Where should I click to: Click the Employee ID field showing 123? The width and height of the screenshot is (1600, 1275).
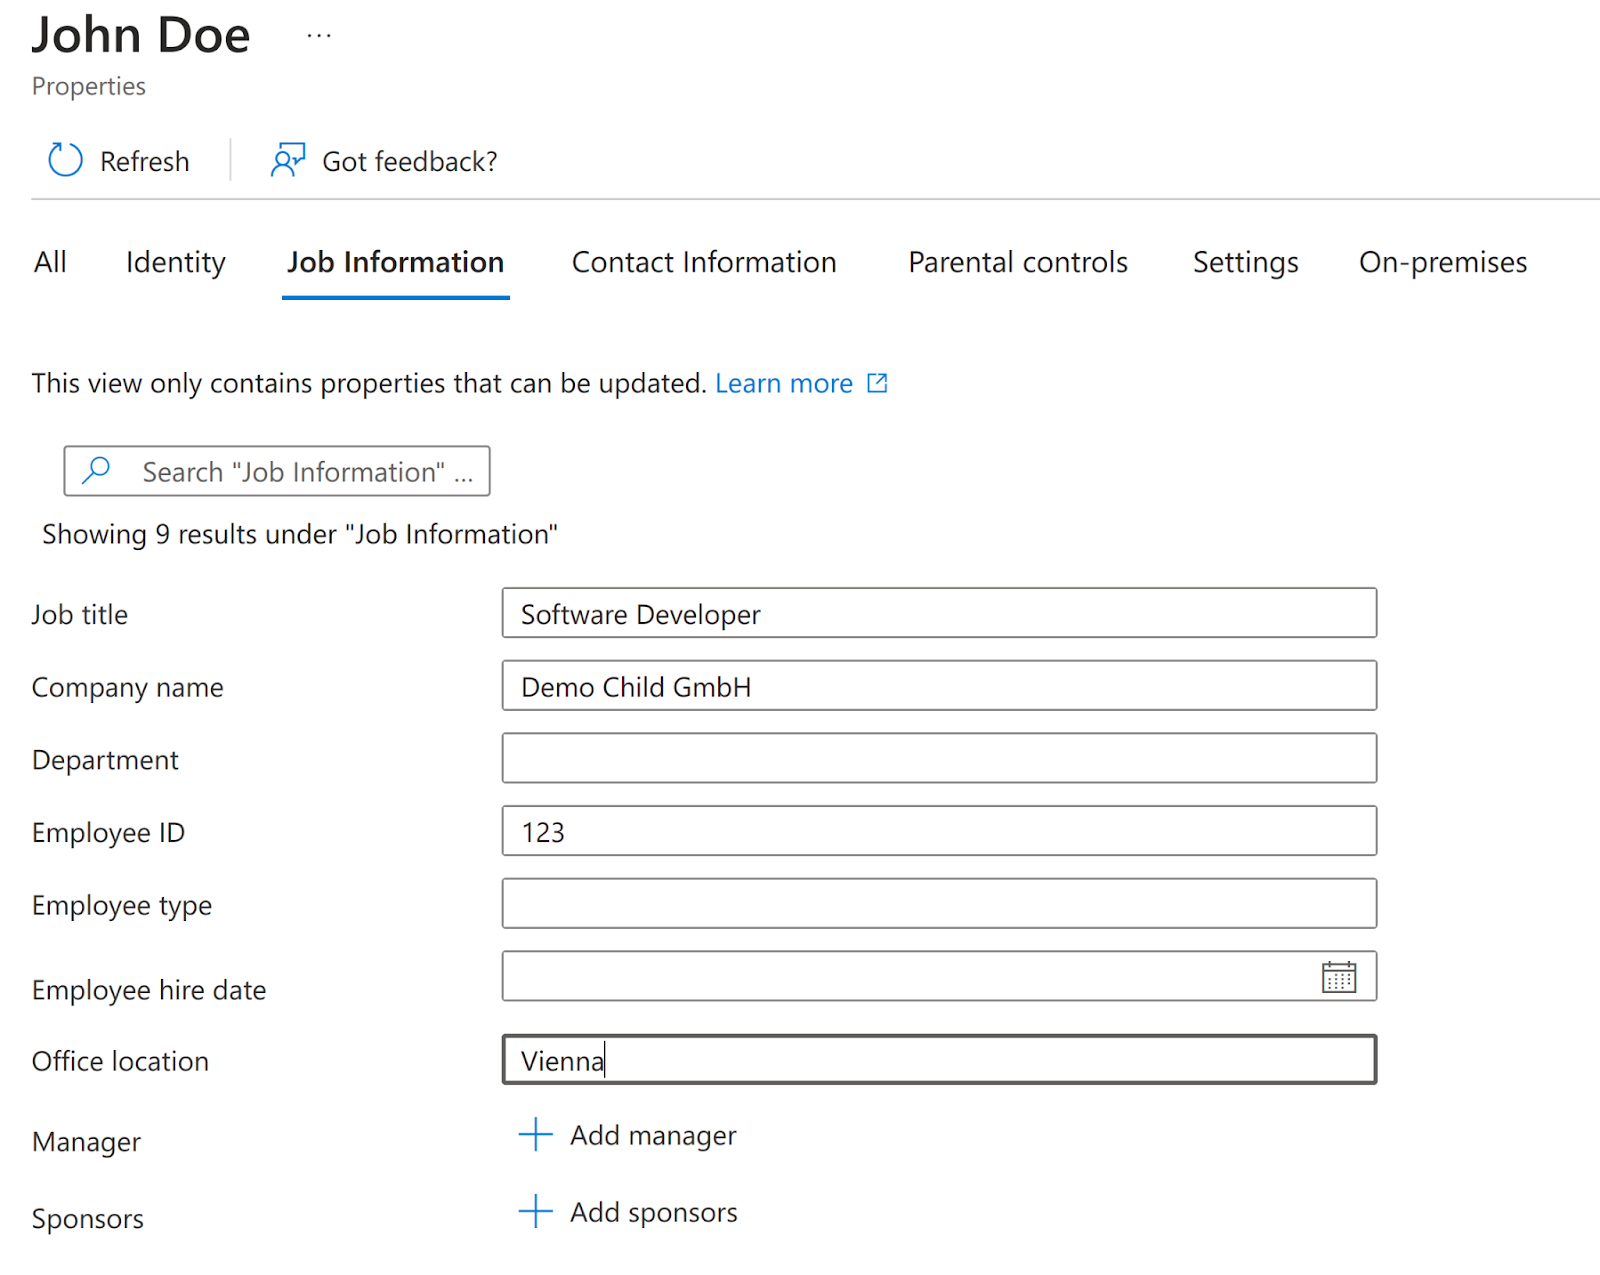tap(939, 831)
